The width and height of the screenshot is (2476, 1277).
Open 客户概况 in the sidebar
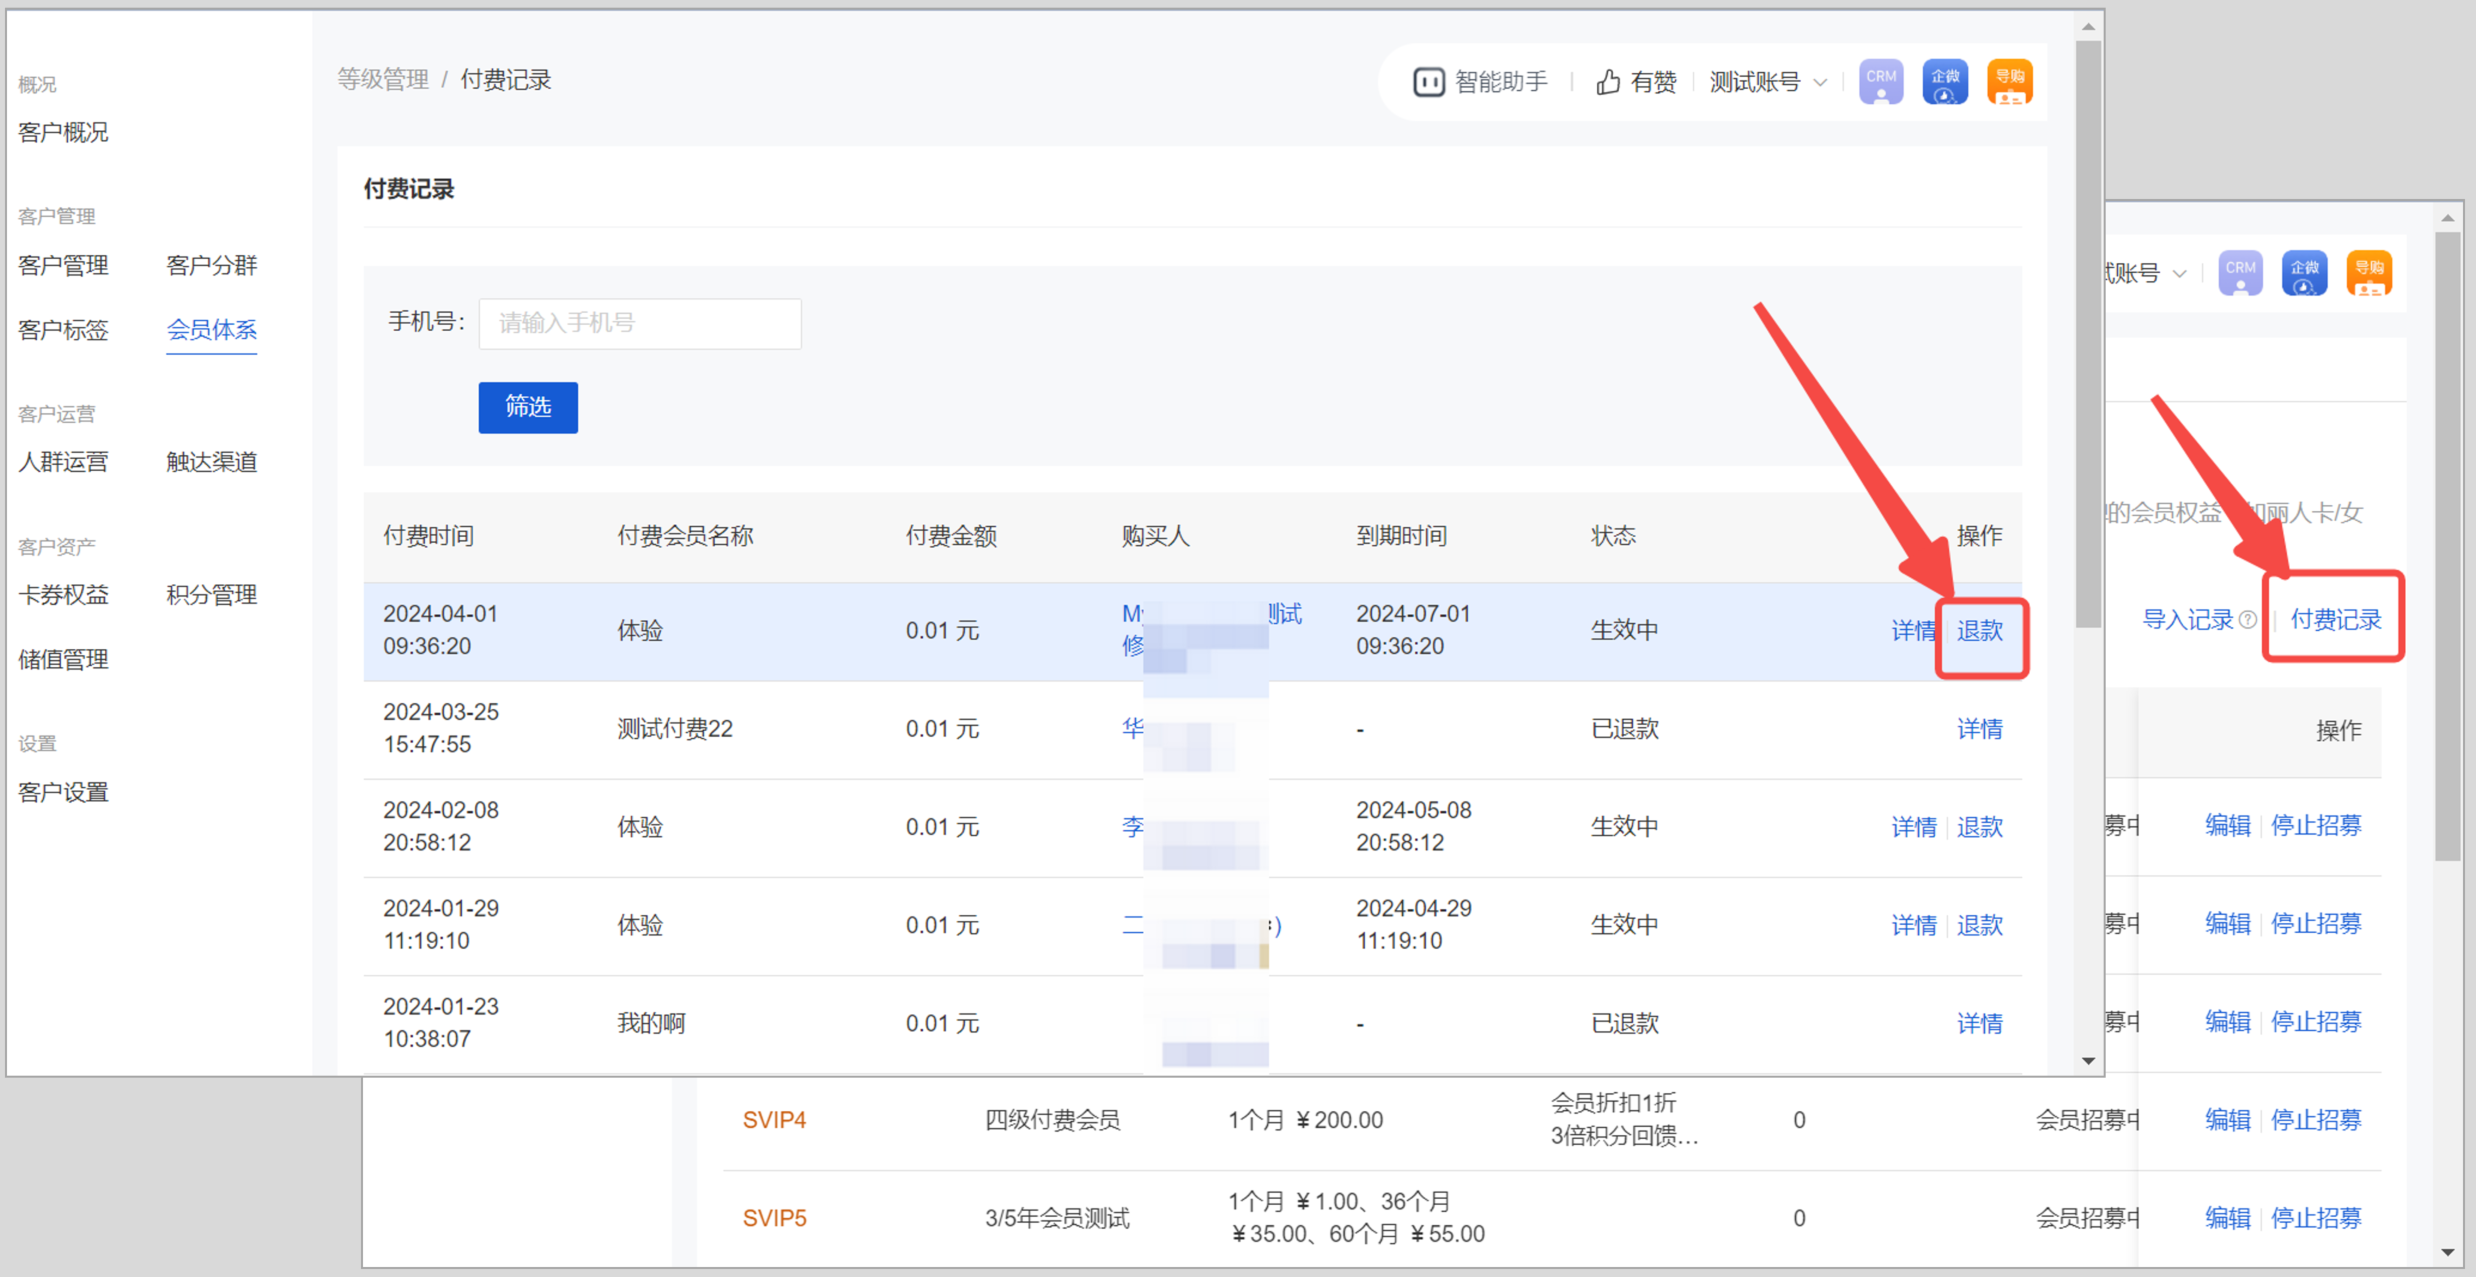point(63,132)
